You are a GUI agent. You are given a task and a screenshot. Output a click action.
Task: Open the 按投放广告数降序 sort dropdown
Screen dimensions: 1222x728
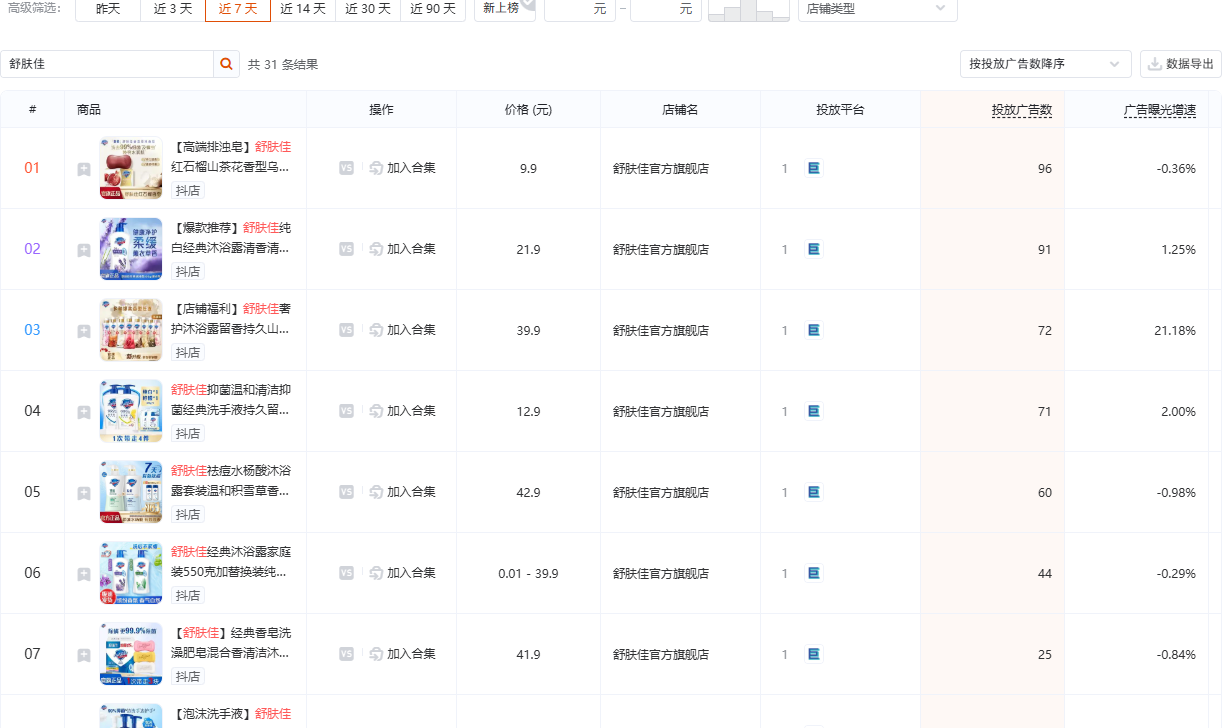click(1045, 64)
